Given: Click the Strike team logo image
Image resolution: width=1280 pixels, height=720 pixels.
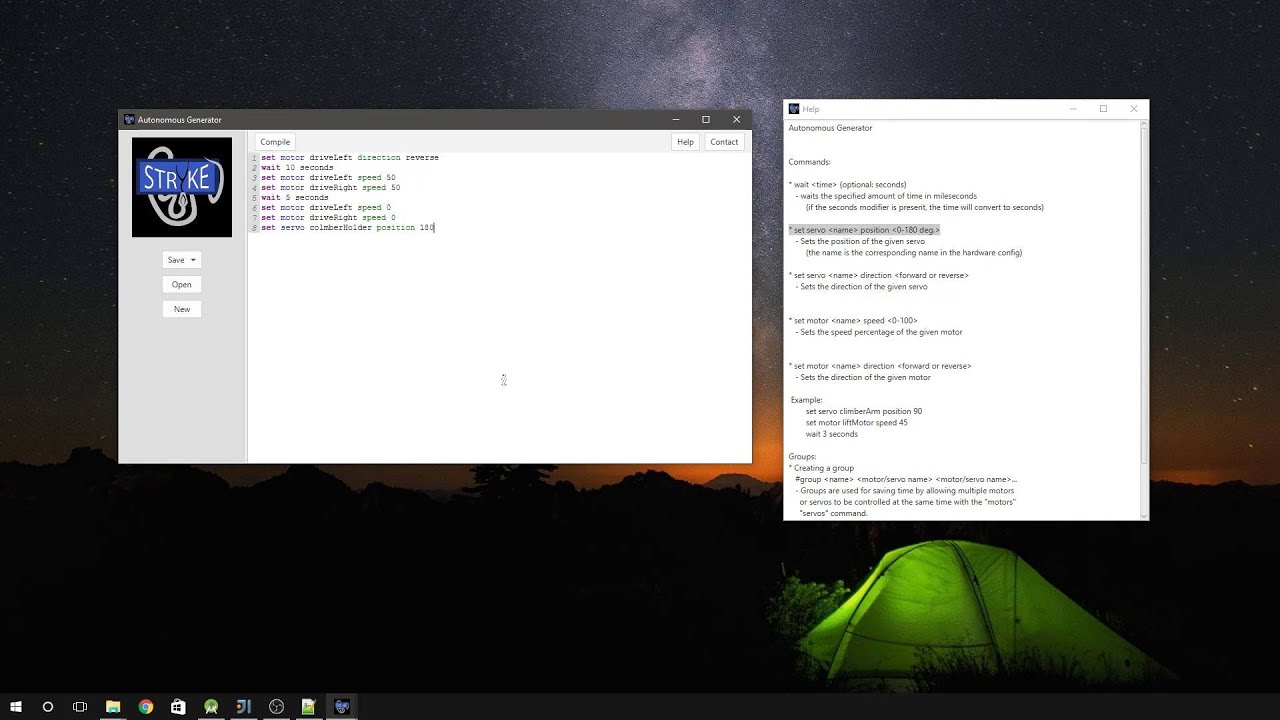Looking at the screenshot, I should (x=182, y=187).
